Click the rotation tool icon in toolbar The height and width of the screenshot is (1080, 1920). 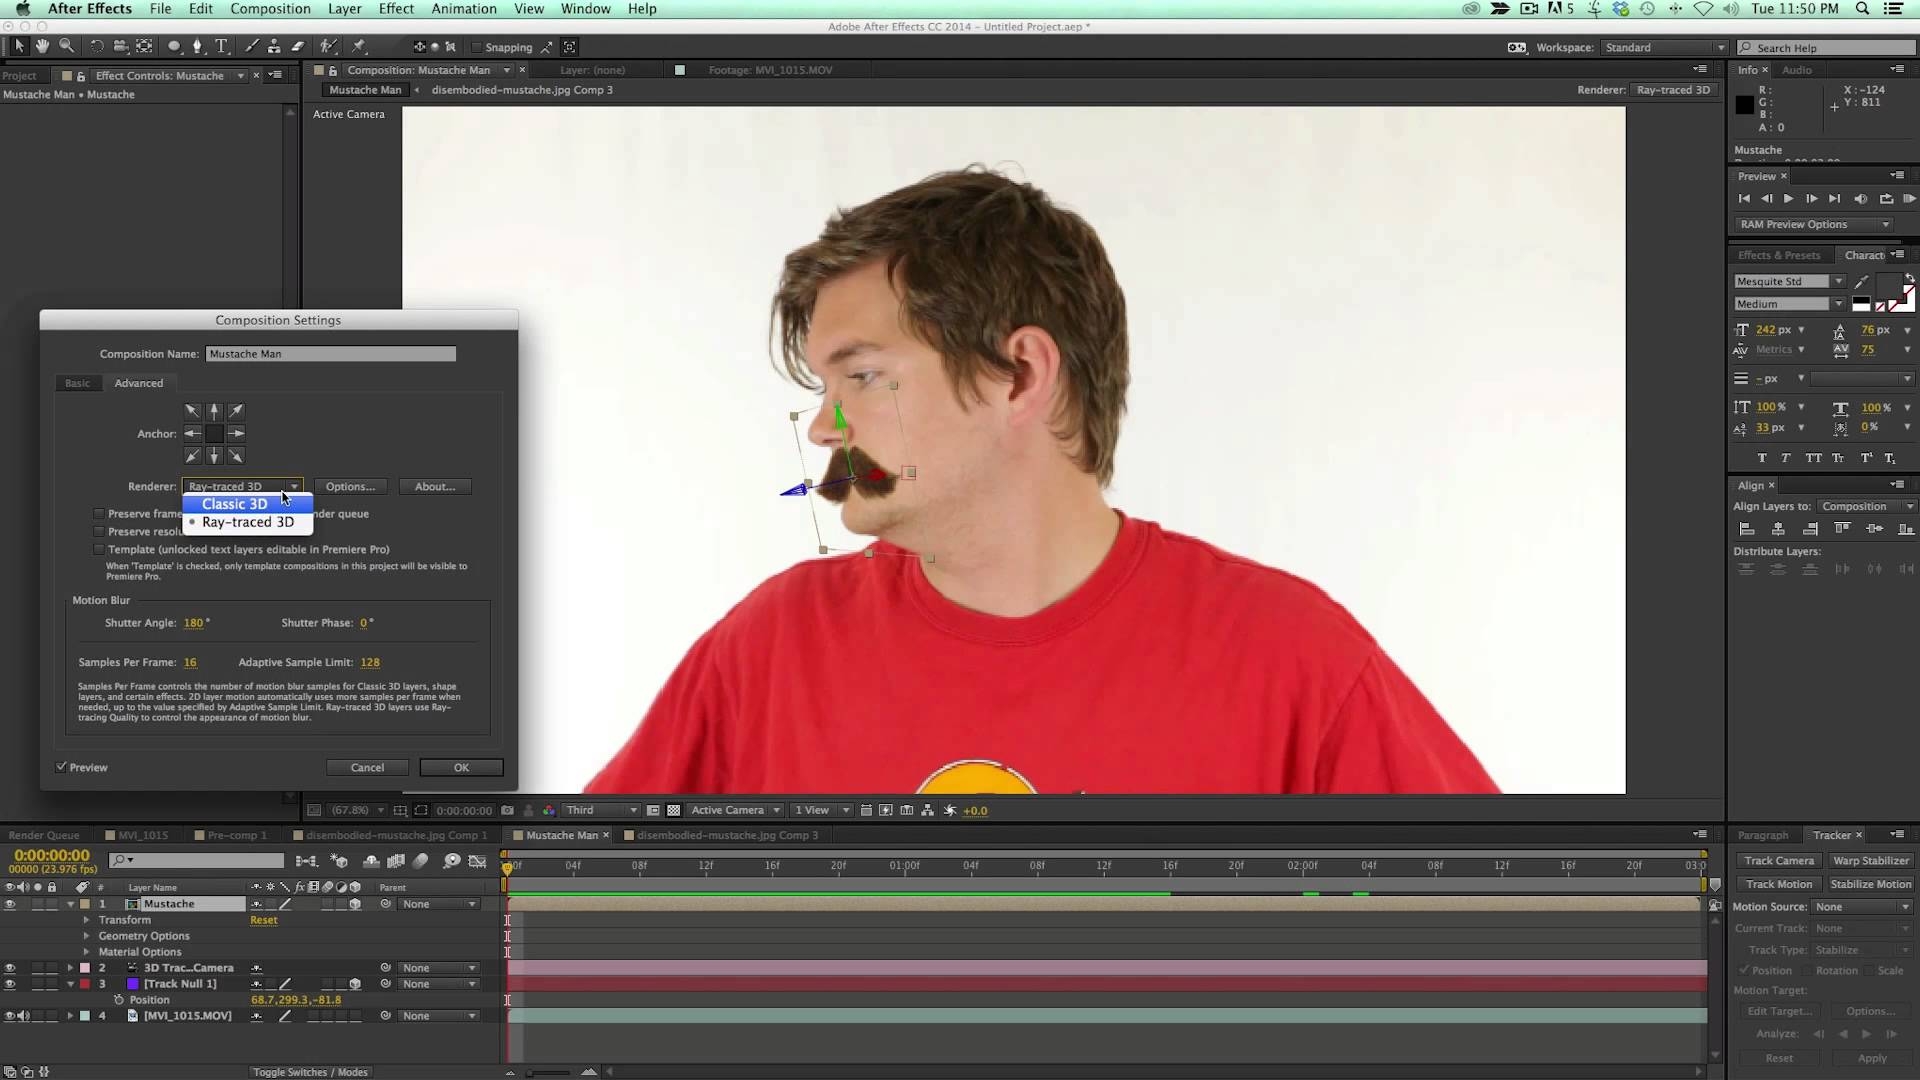pyautogui.click(x=95, y=47)
